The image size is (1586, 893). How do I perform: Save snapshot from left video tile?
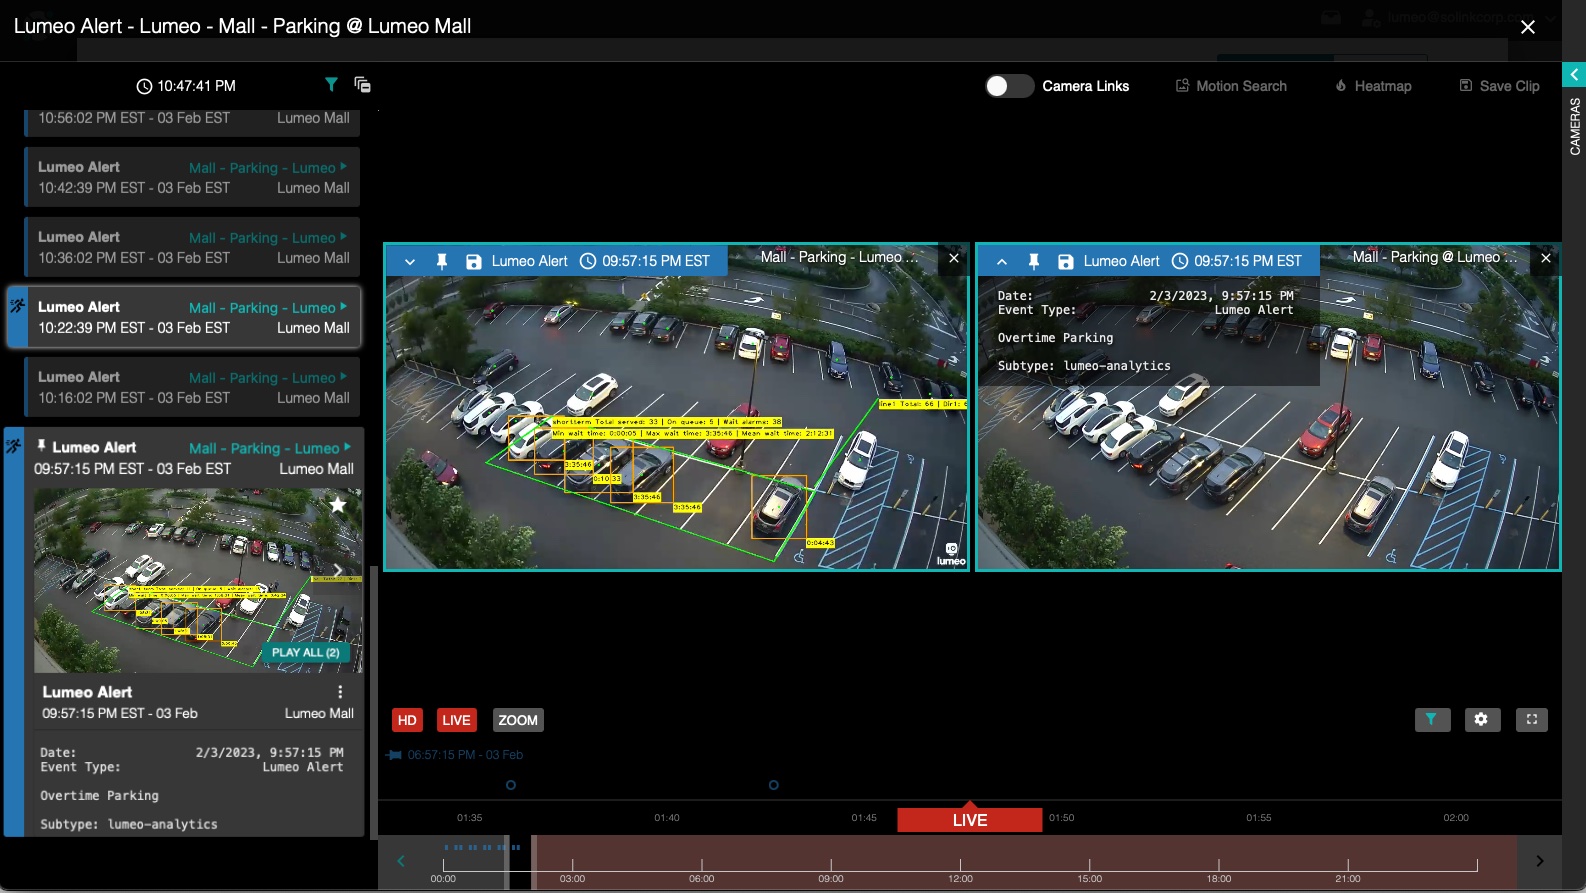(474, 261)
